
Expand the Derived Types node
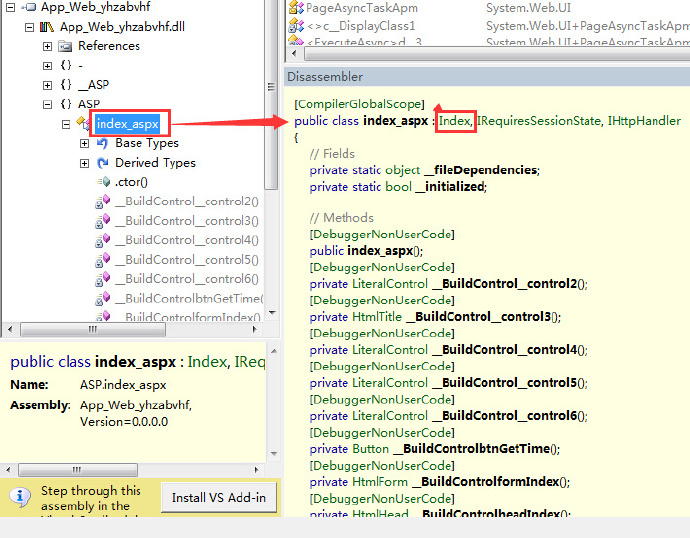(84, 163)
